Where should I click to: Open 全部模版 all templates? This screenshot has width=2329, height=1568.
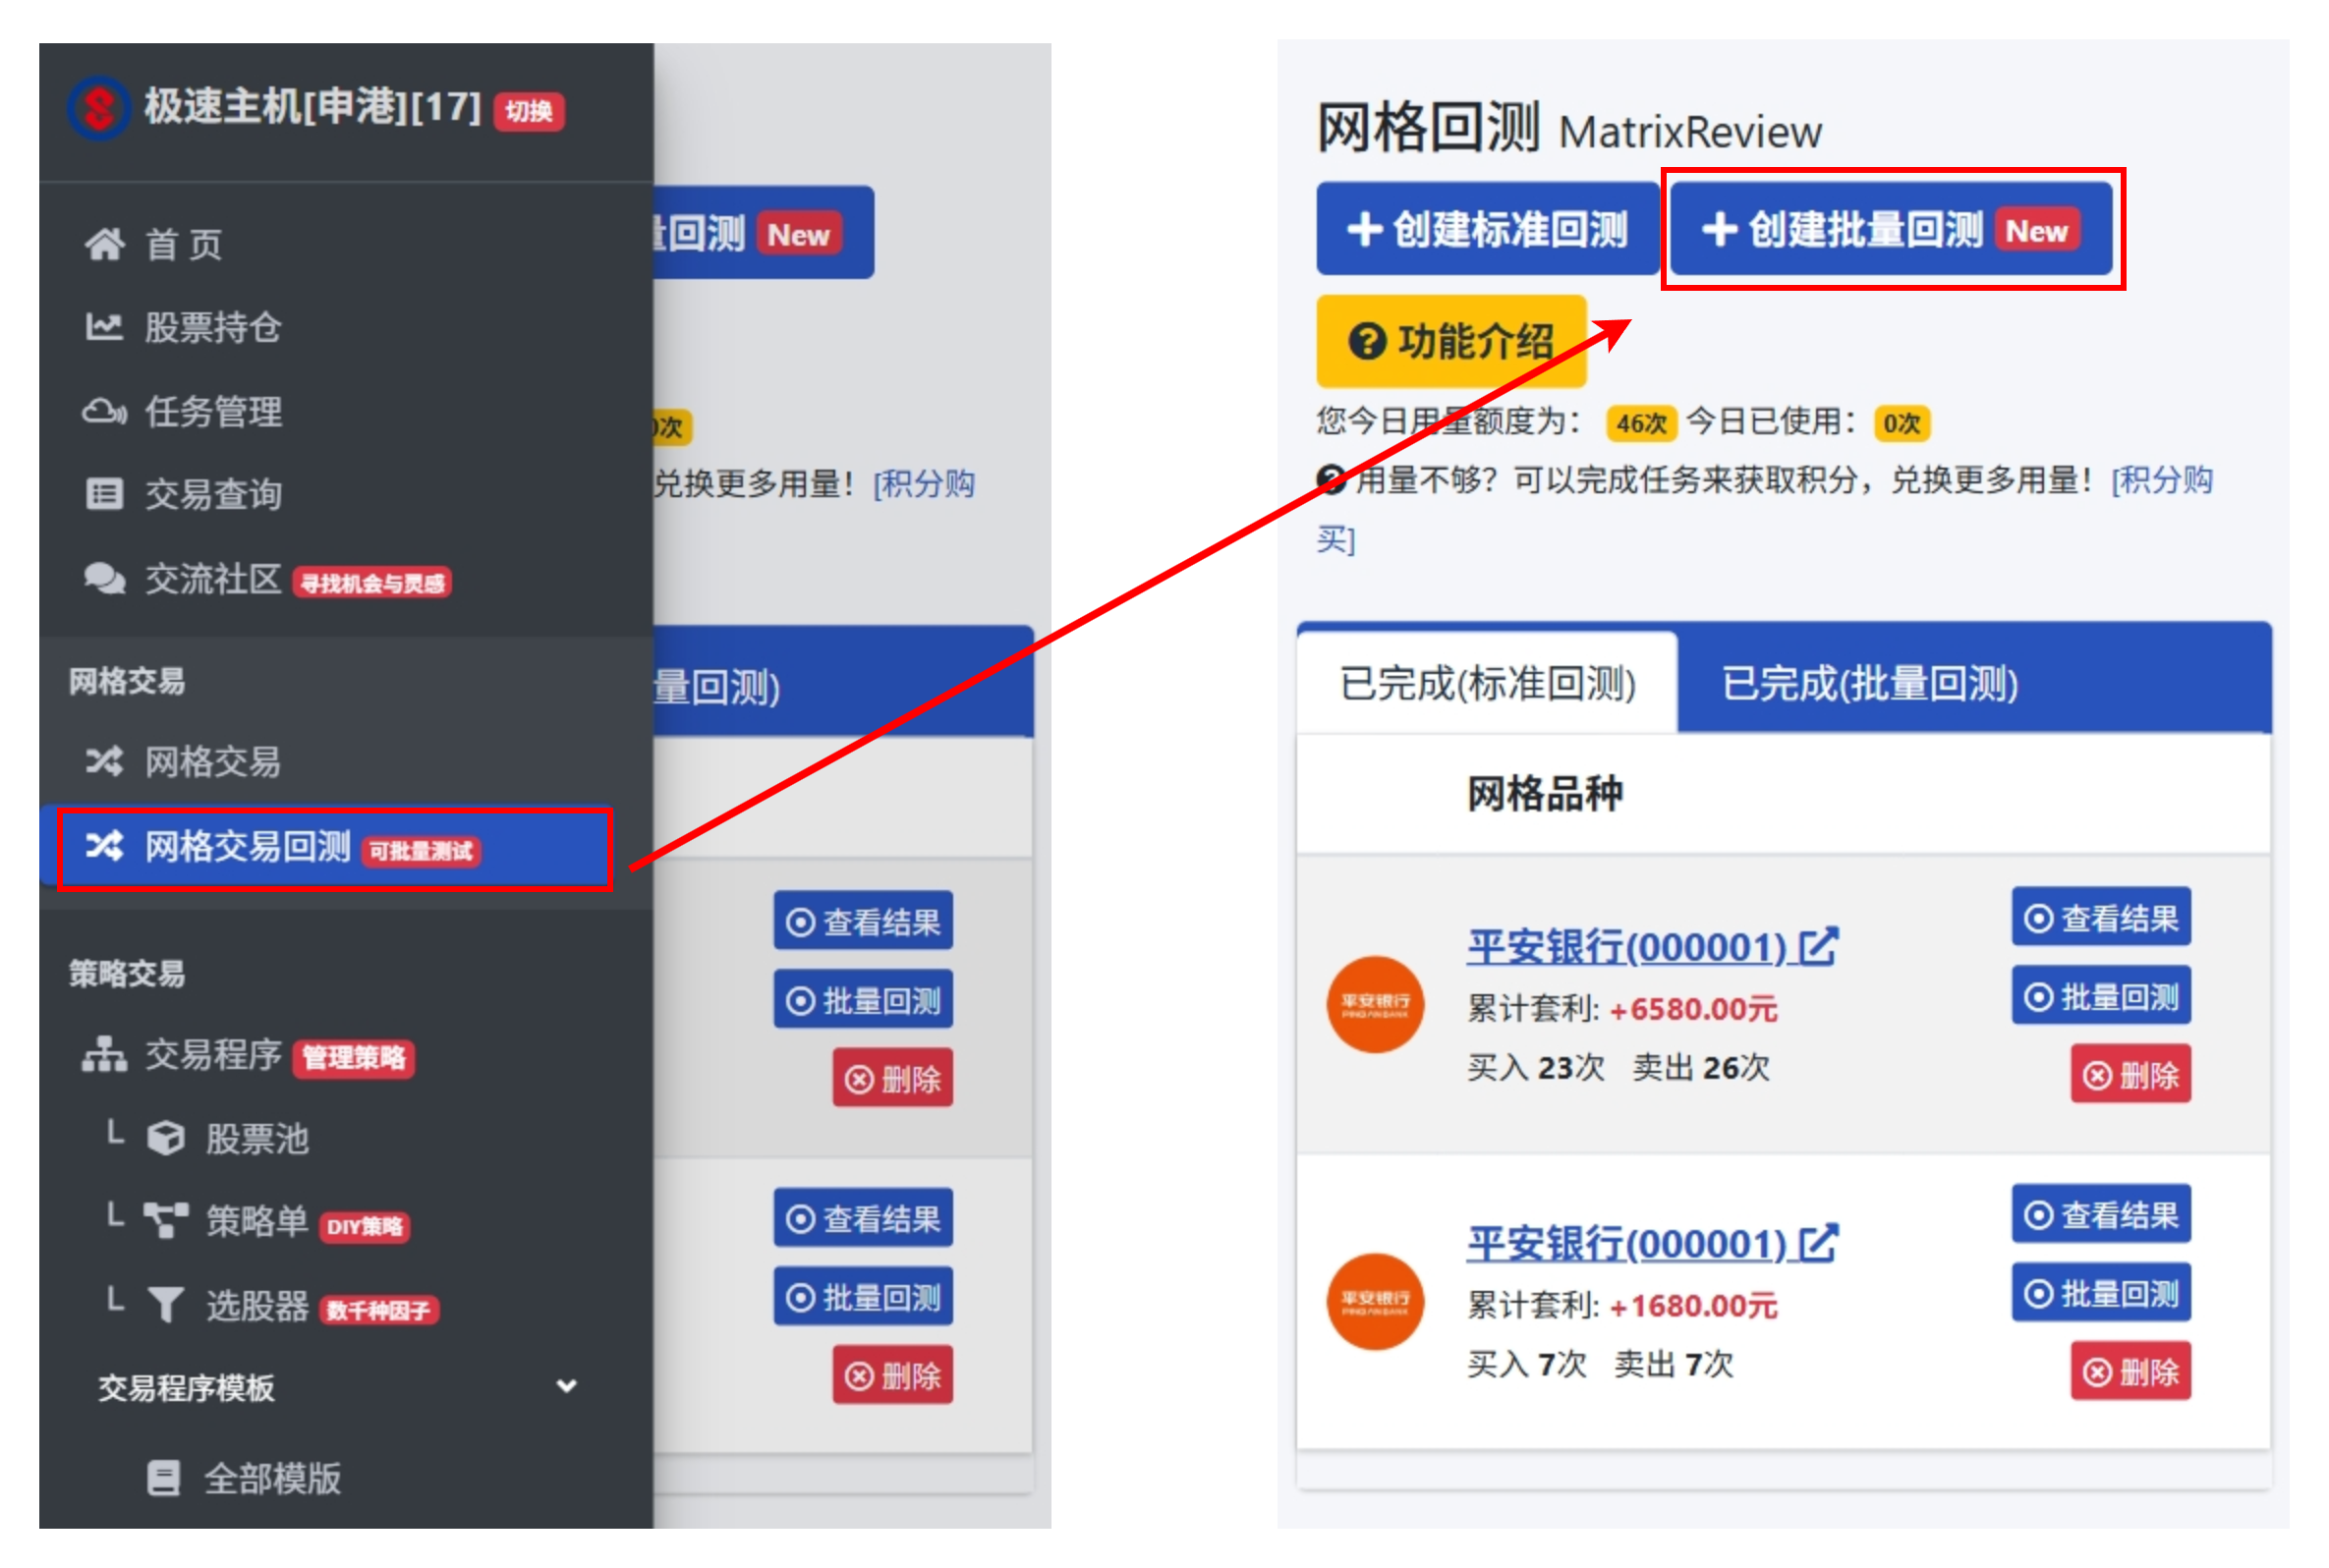coord(272,1477)
